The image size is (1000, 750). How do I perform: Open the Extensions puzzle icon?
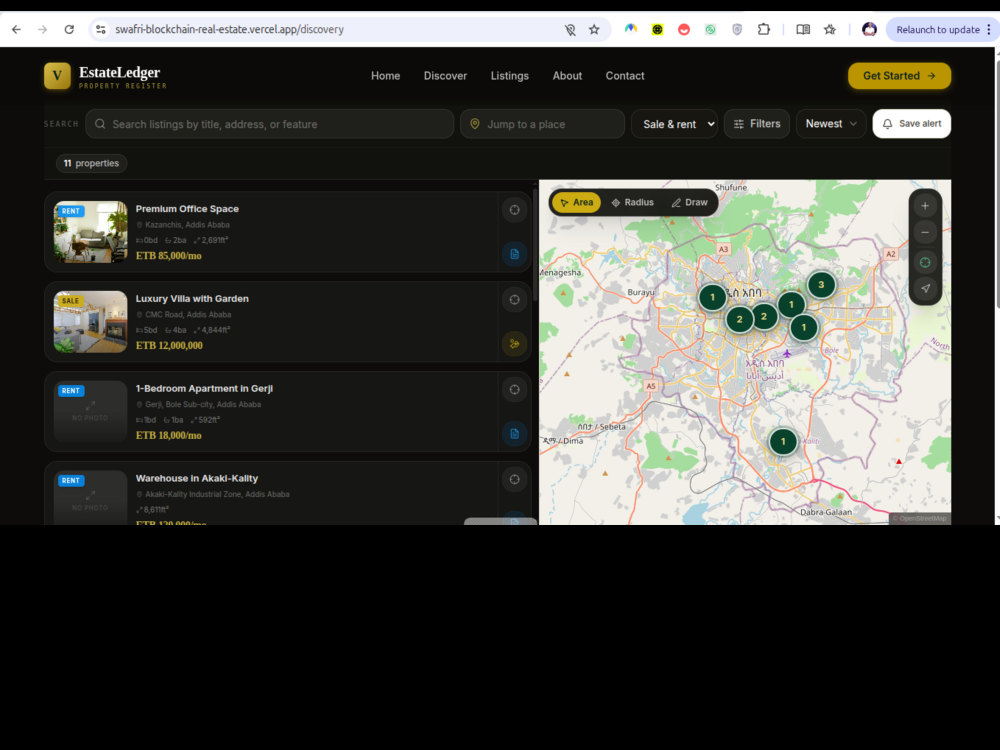763,29
